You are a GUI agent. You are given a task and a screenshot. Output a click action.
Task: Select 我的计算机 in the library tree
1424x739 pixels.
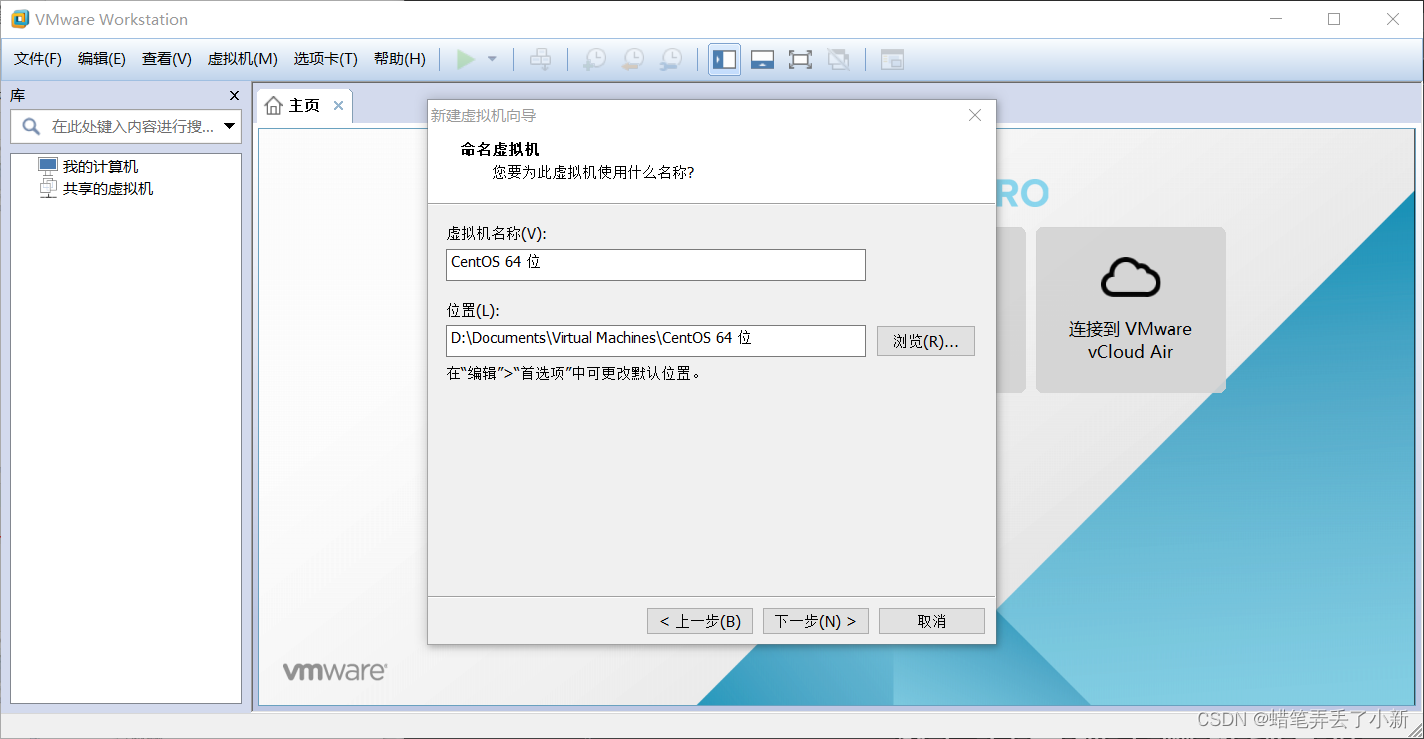tap(100, 167)
